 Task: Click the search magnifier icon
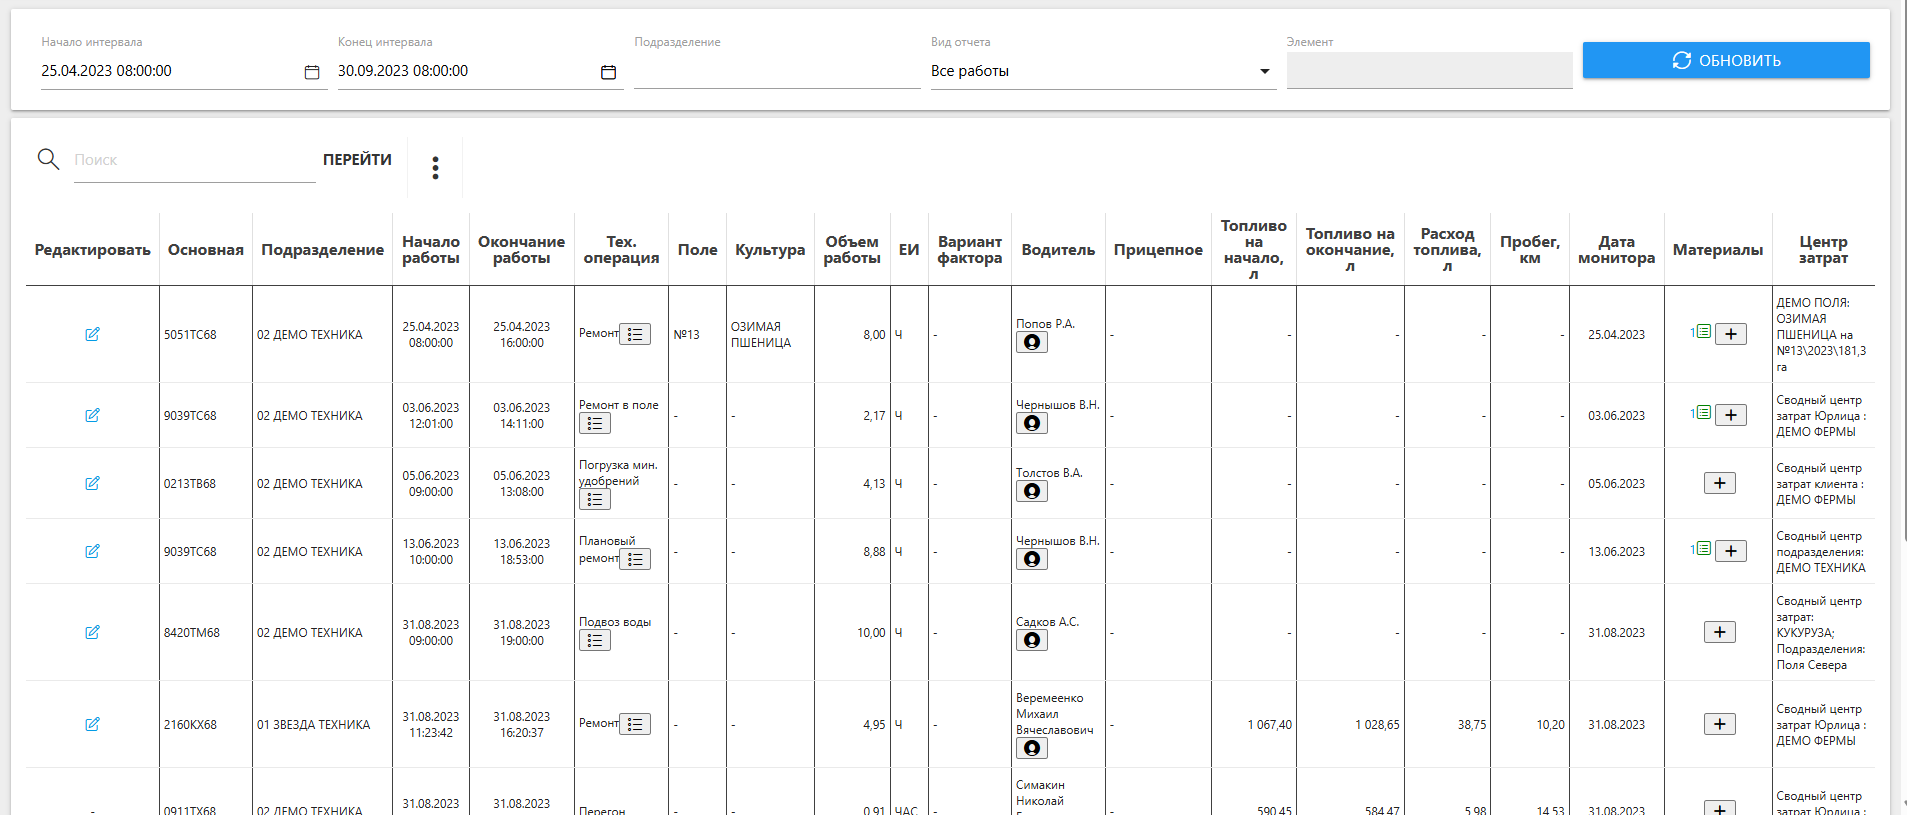tap(48, 159)
